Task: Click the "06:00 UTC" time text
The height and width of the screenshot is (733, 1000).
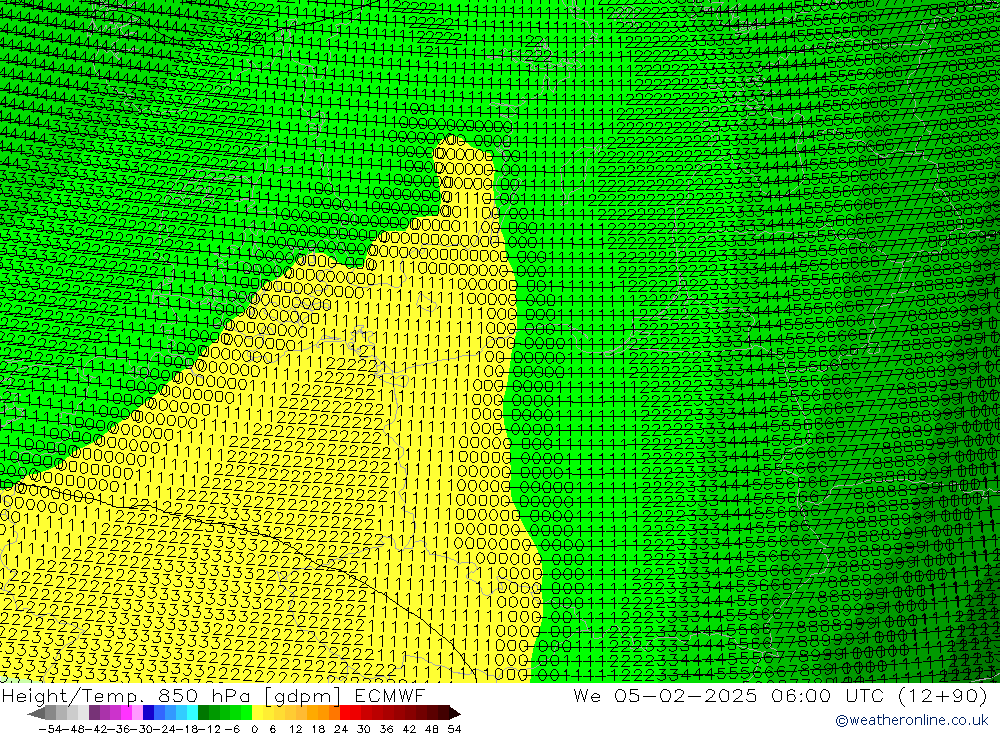Action: tap(830, 695)
